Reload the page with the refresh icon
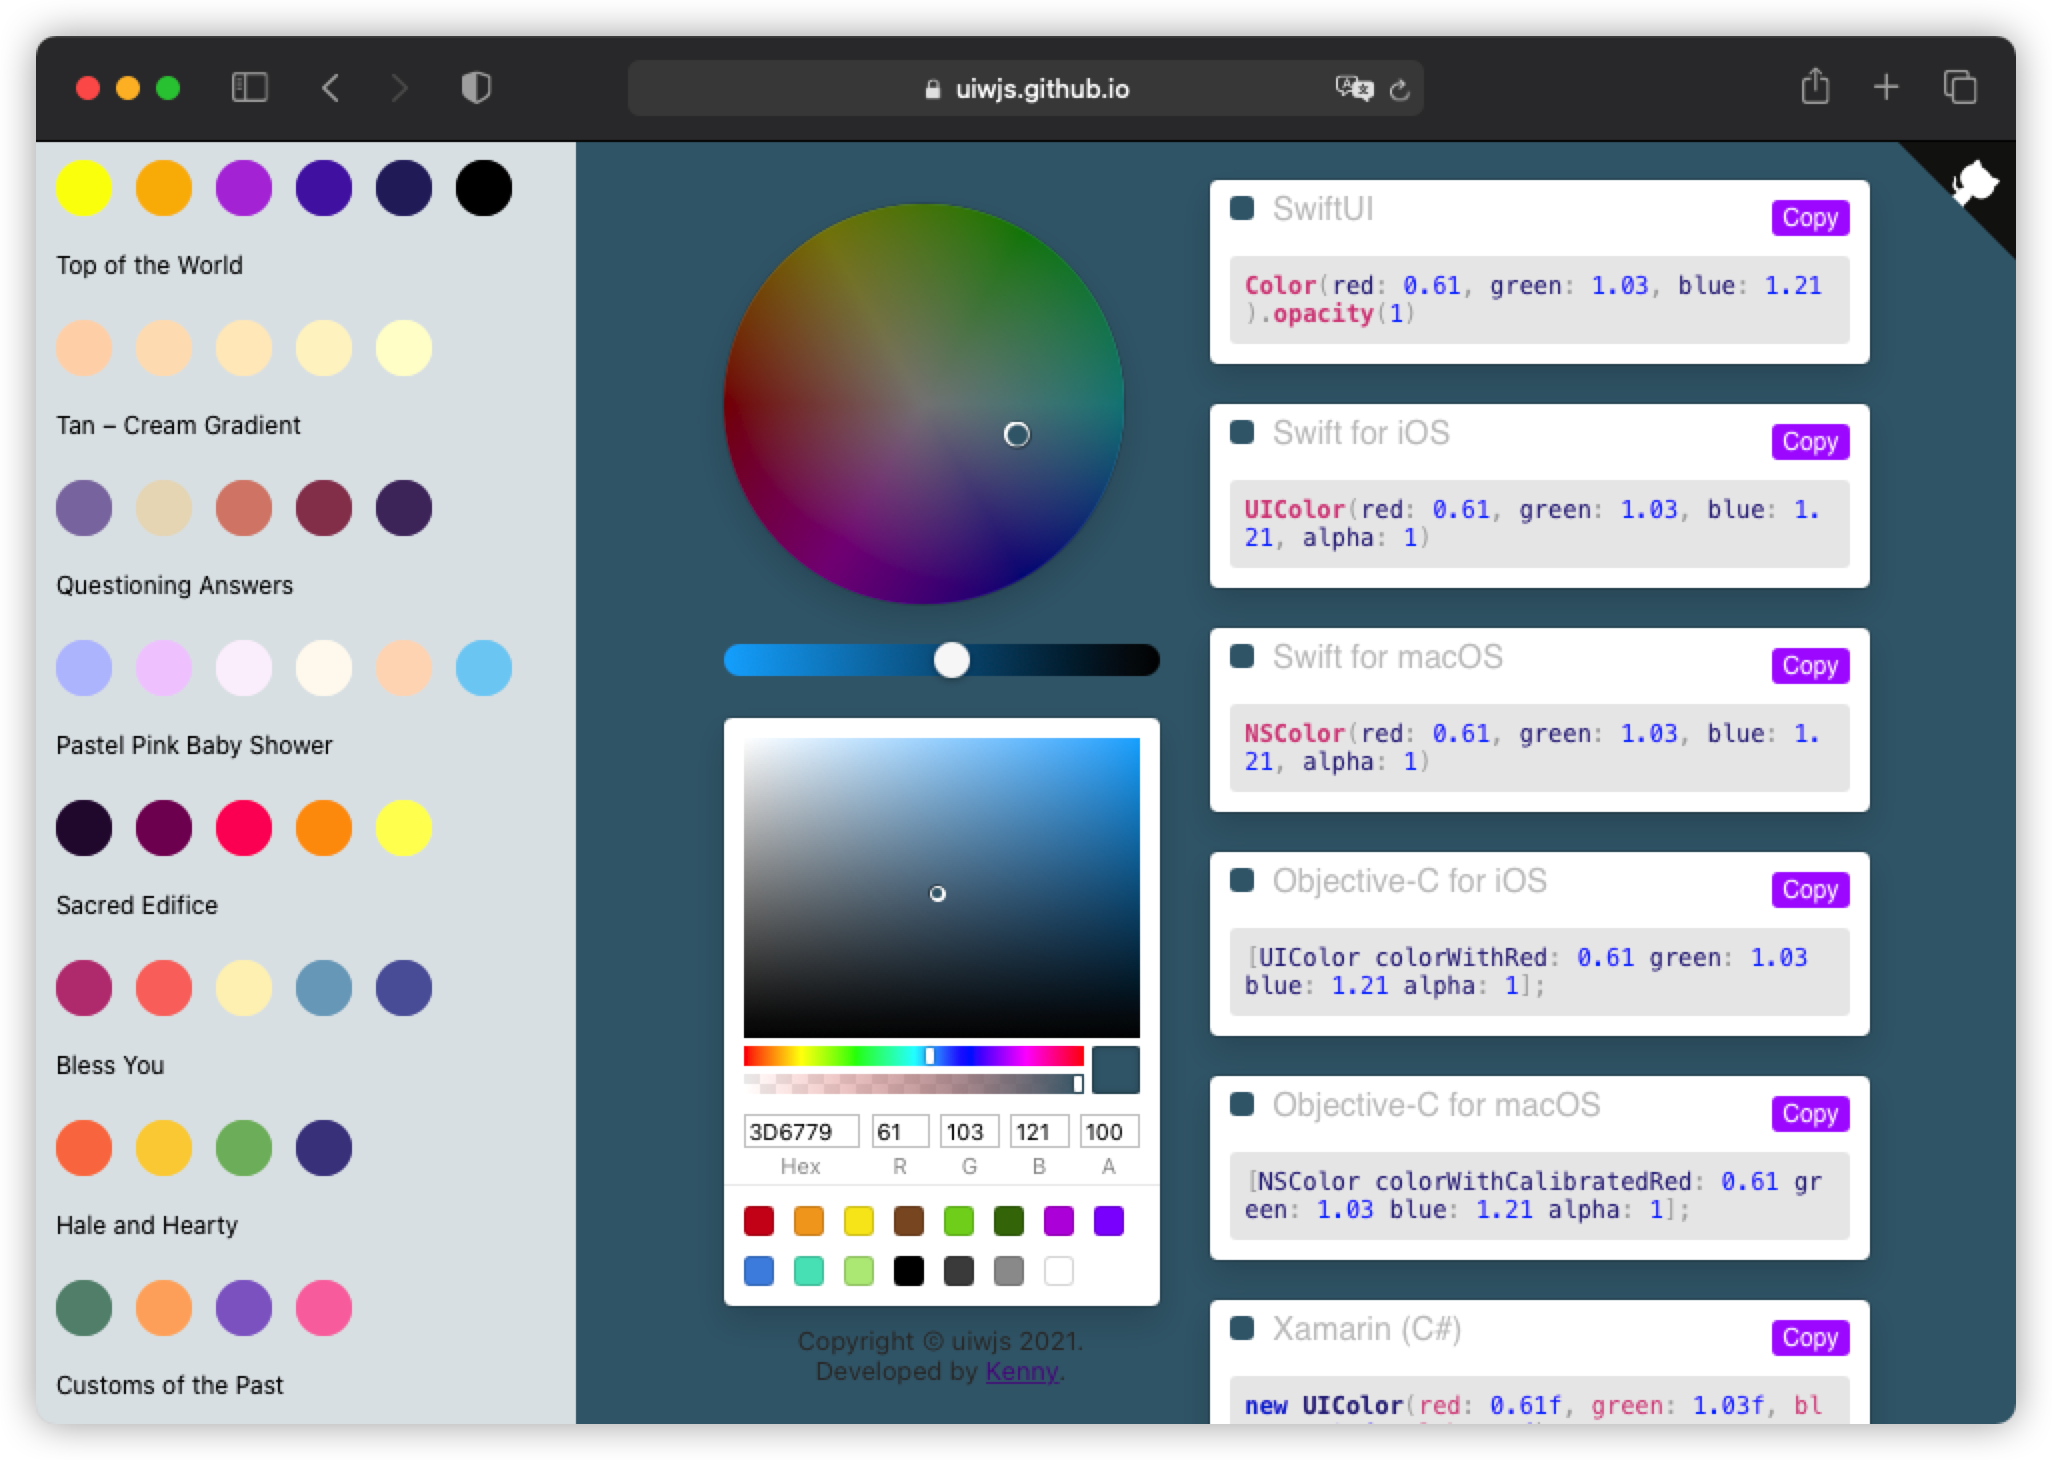This screenshot has width=2052, height=1460. pos(1400,89)
